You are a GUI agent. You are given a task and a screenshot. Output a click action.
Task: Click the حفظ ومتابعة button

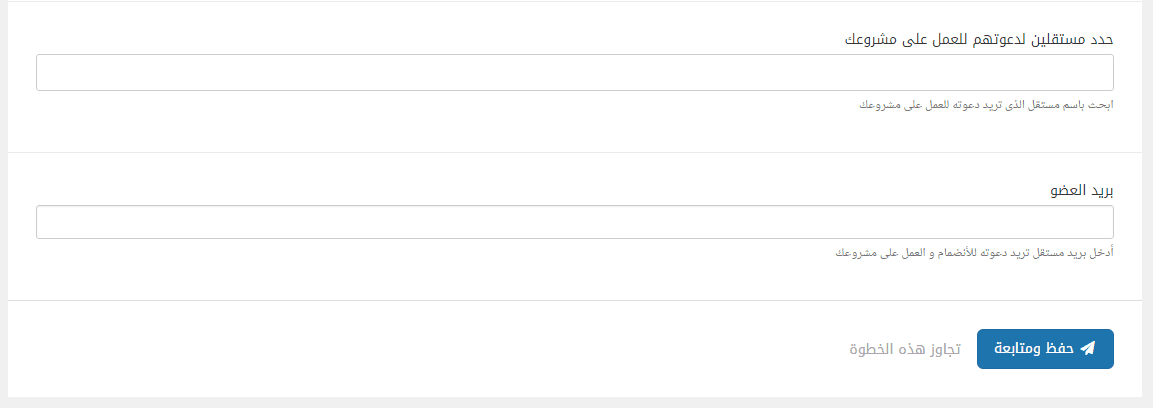click(x=1045, y=348)
